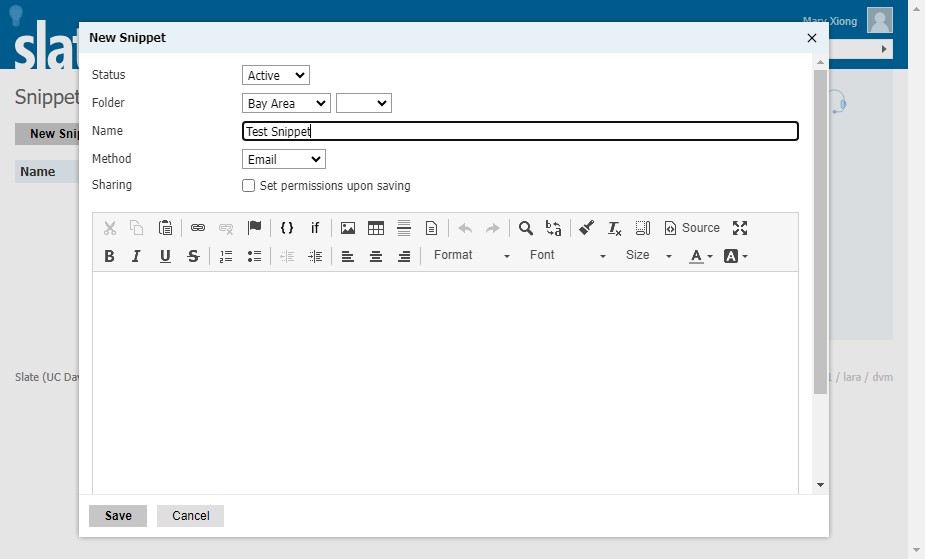
Task: Insert a link with the Link icon
Action: coord(198,228)
